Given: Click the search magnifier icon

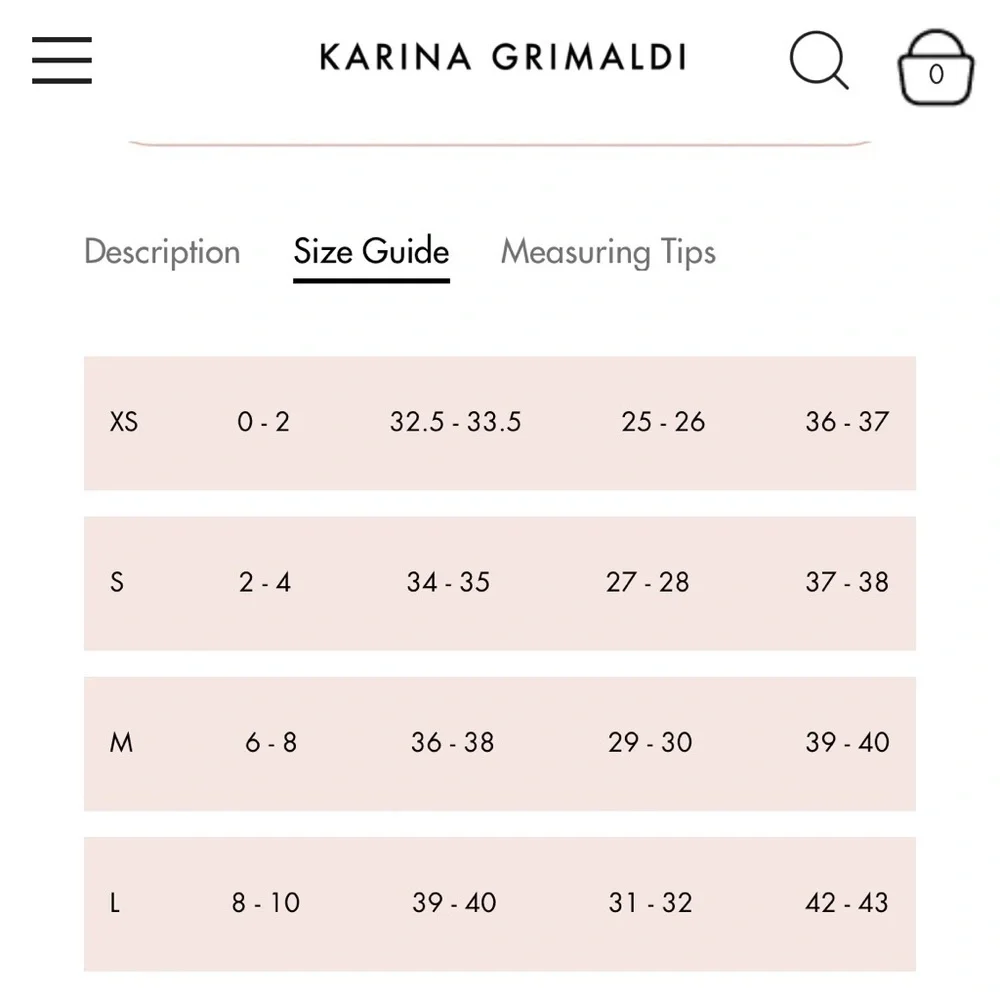Looking at the screenshot, I should coord(819,60).
